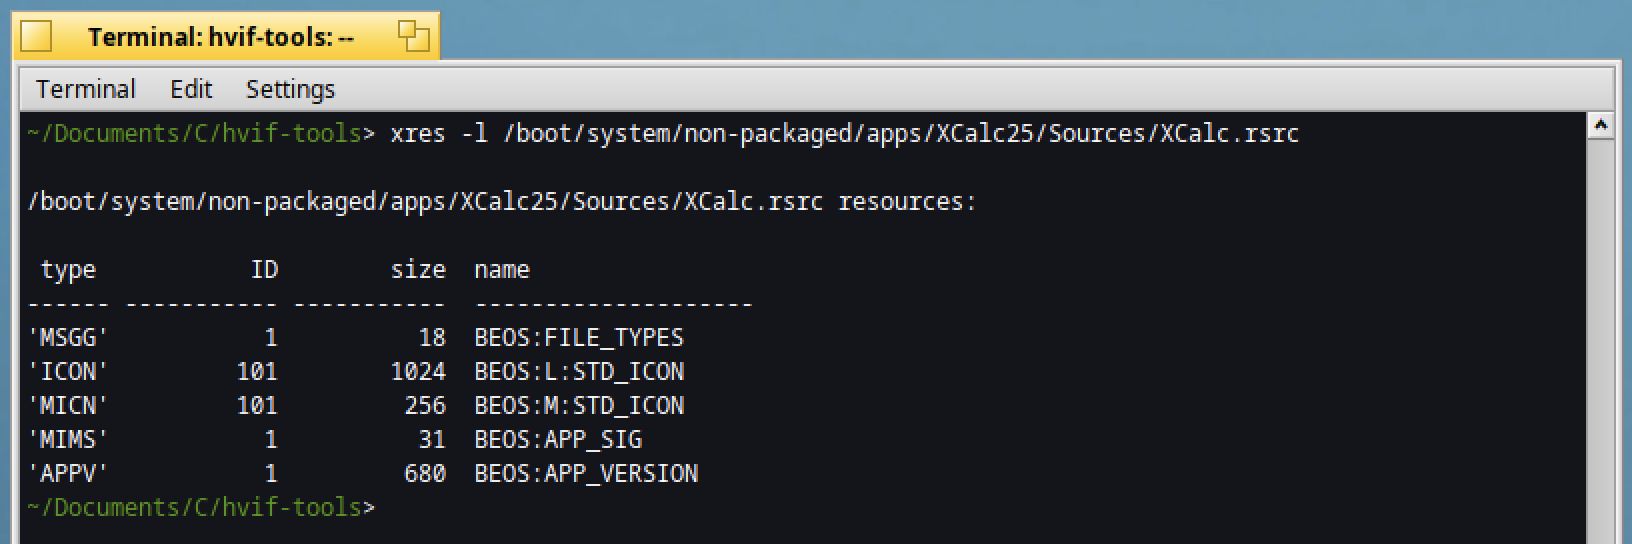Click the "type" column header text
The width and height of the screenshot is (1632, 544).
68,270
